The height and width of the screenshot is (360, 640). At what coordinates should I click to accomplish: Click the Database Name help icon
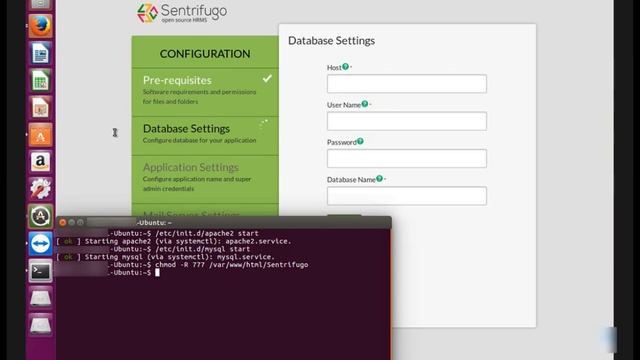pyautogui.click(x=379, y=178)
